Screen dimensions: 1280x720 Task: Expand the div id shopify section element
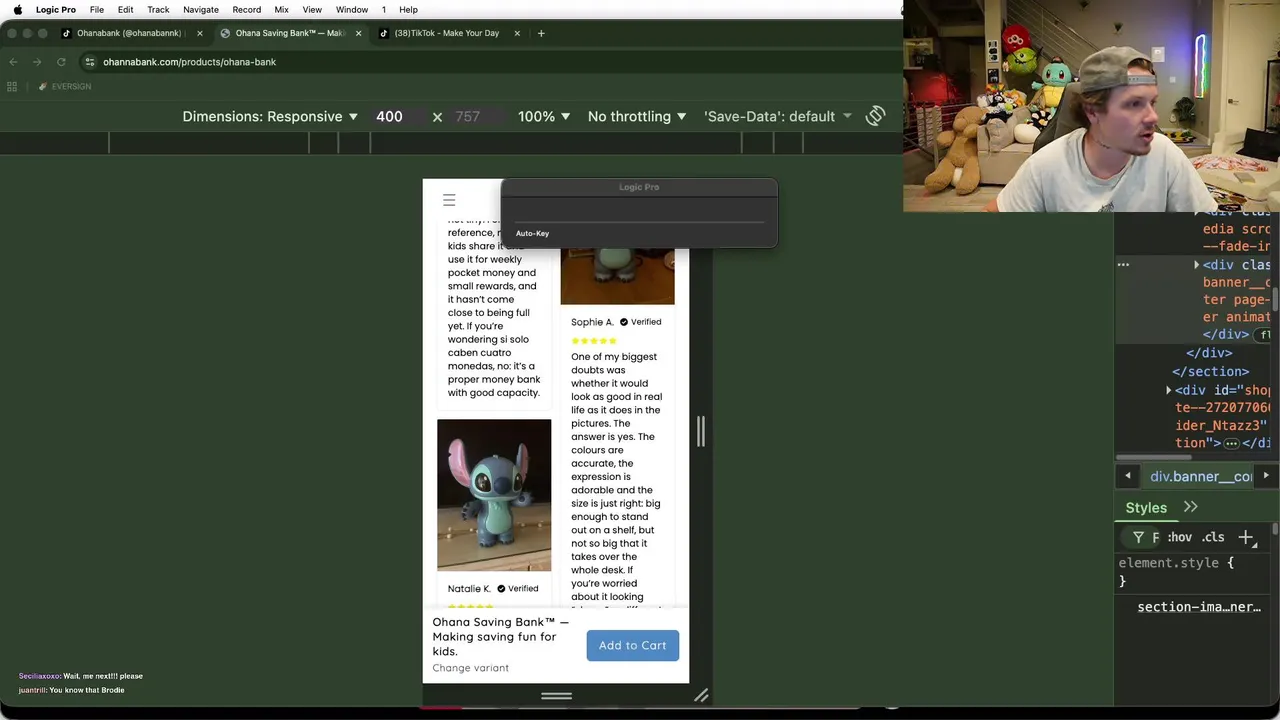(1168, 391)
